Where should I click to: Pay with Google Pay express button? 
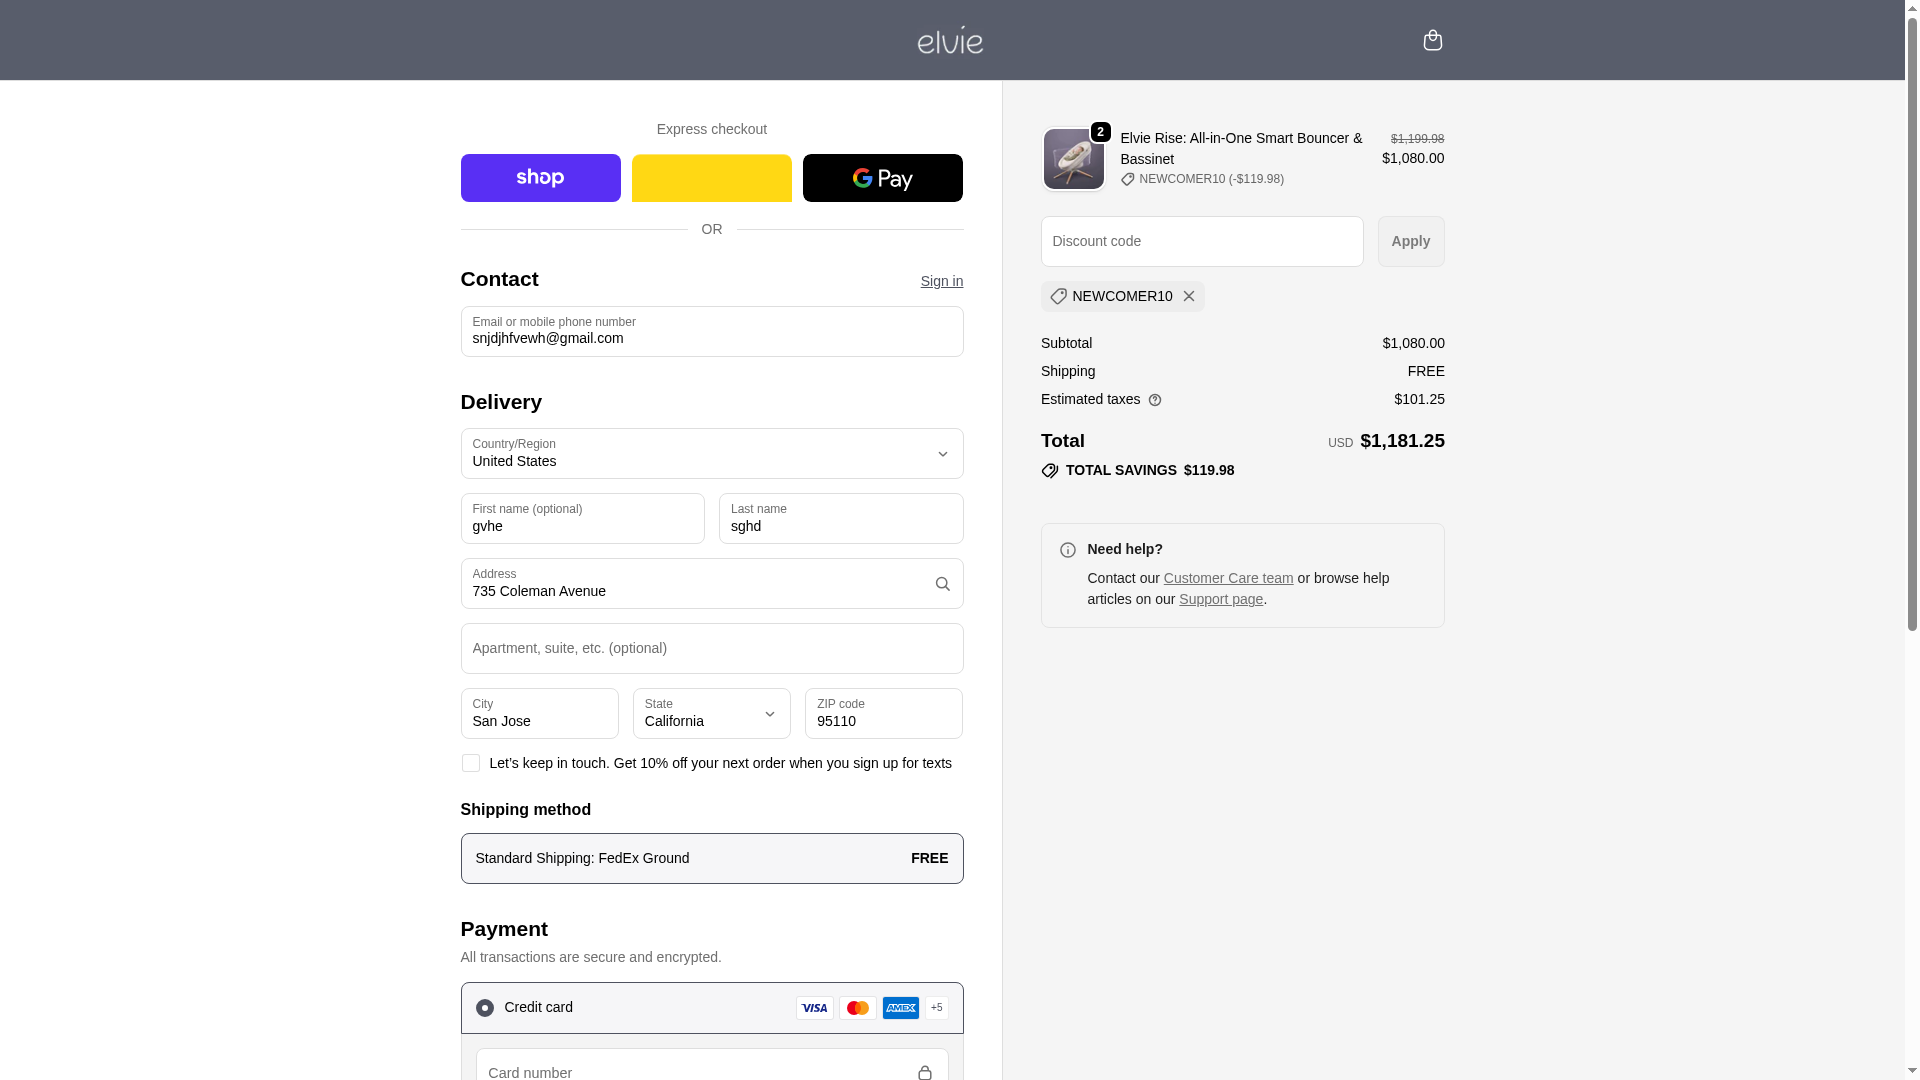[882, 178]
